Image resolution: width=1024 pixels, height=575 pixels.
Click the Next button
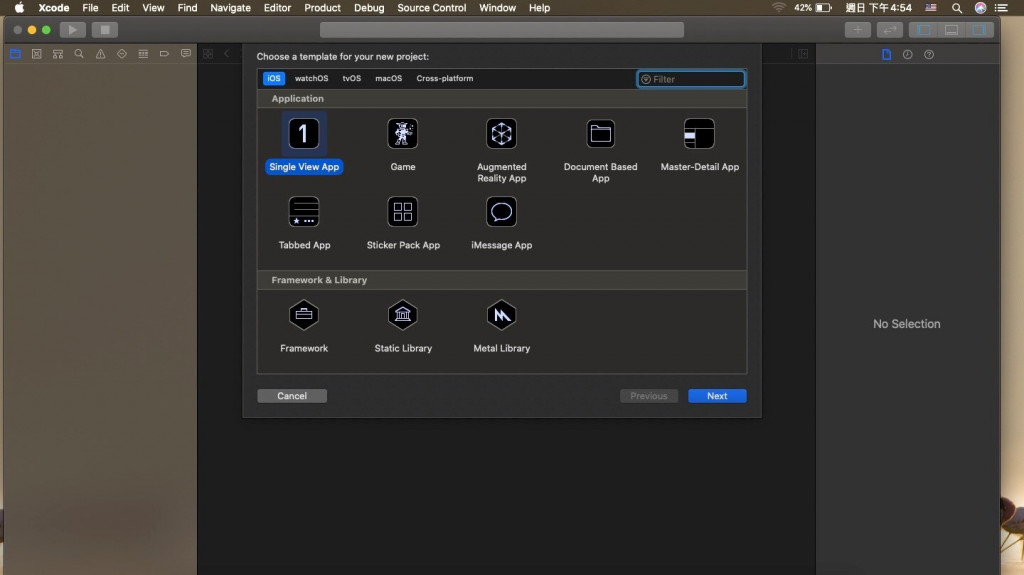tap(717, 396)
